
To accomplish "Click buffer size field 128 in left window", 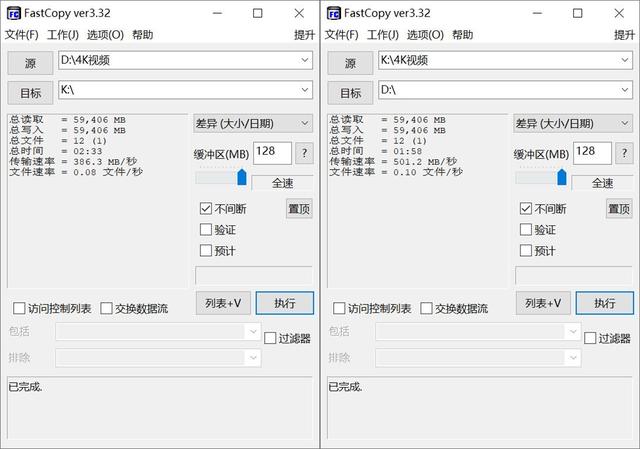I will [272, 153].
